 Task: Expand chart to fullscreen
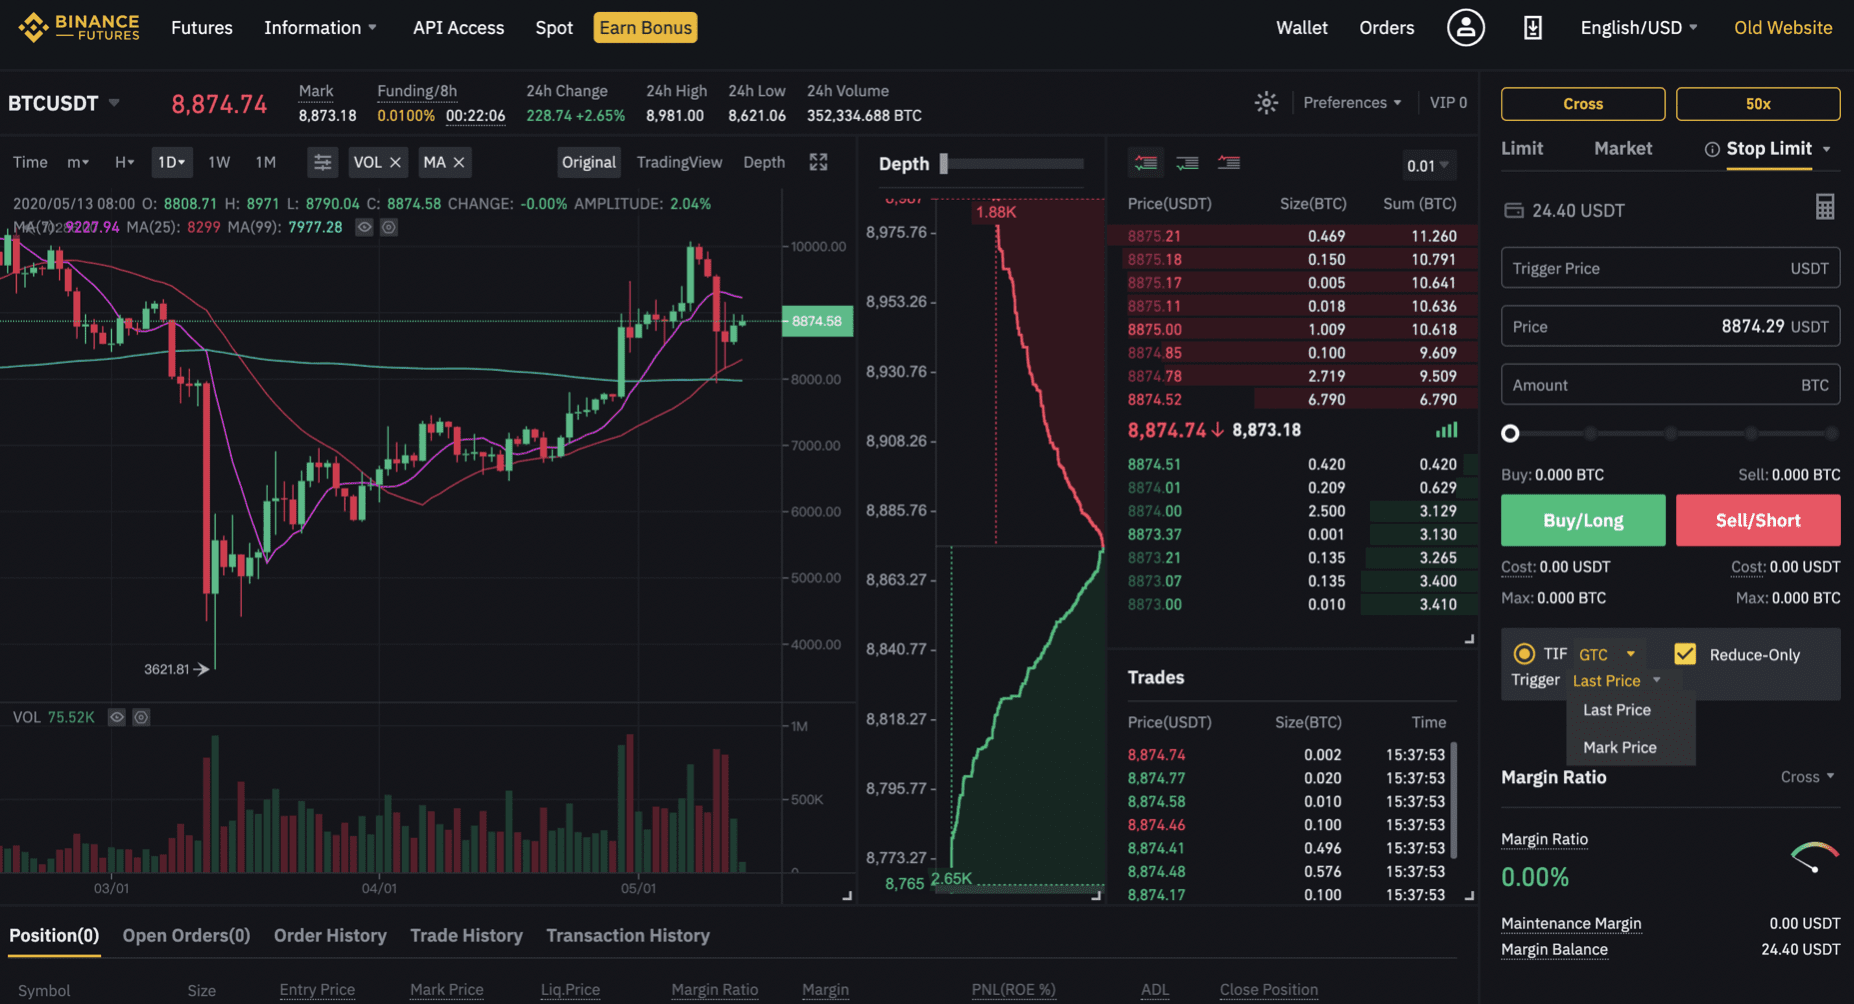click(818, 162)
